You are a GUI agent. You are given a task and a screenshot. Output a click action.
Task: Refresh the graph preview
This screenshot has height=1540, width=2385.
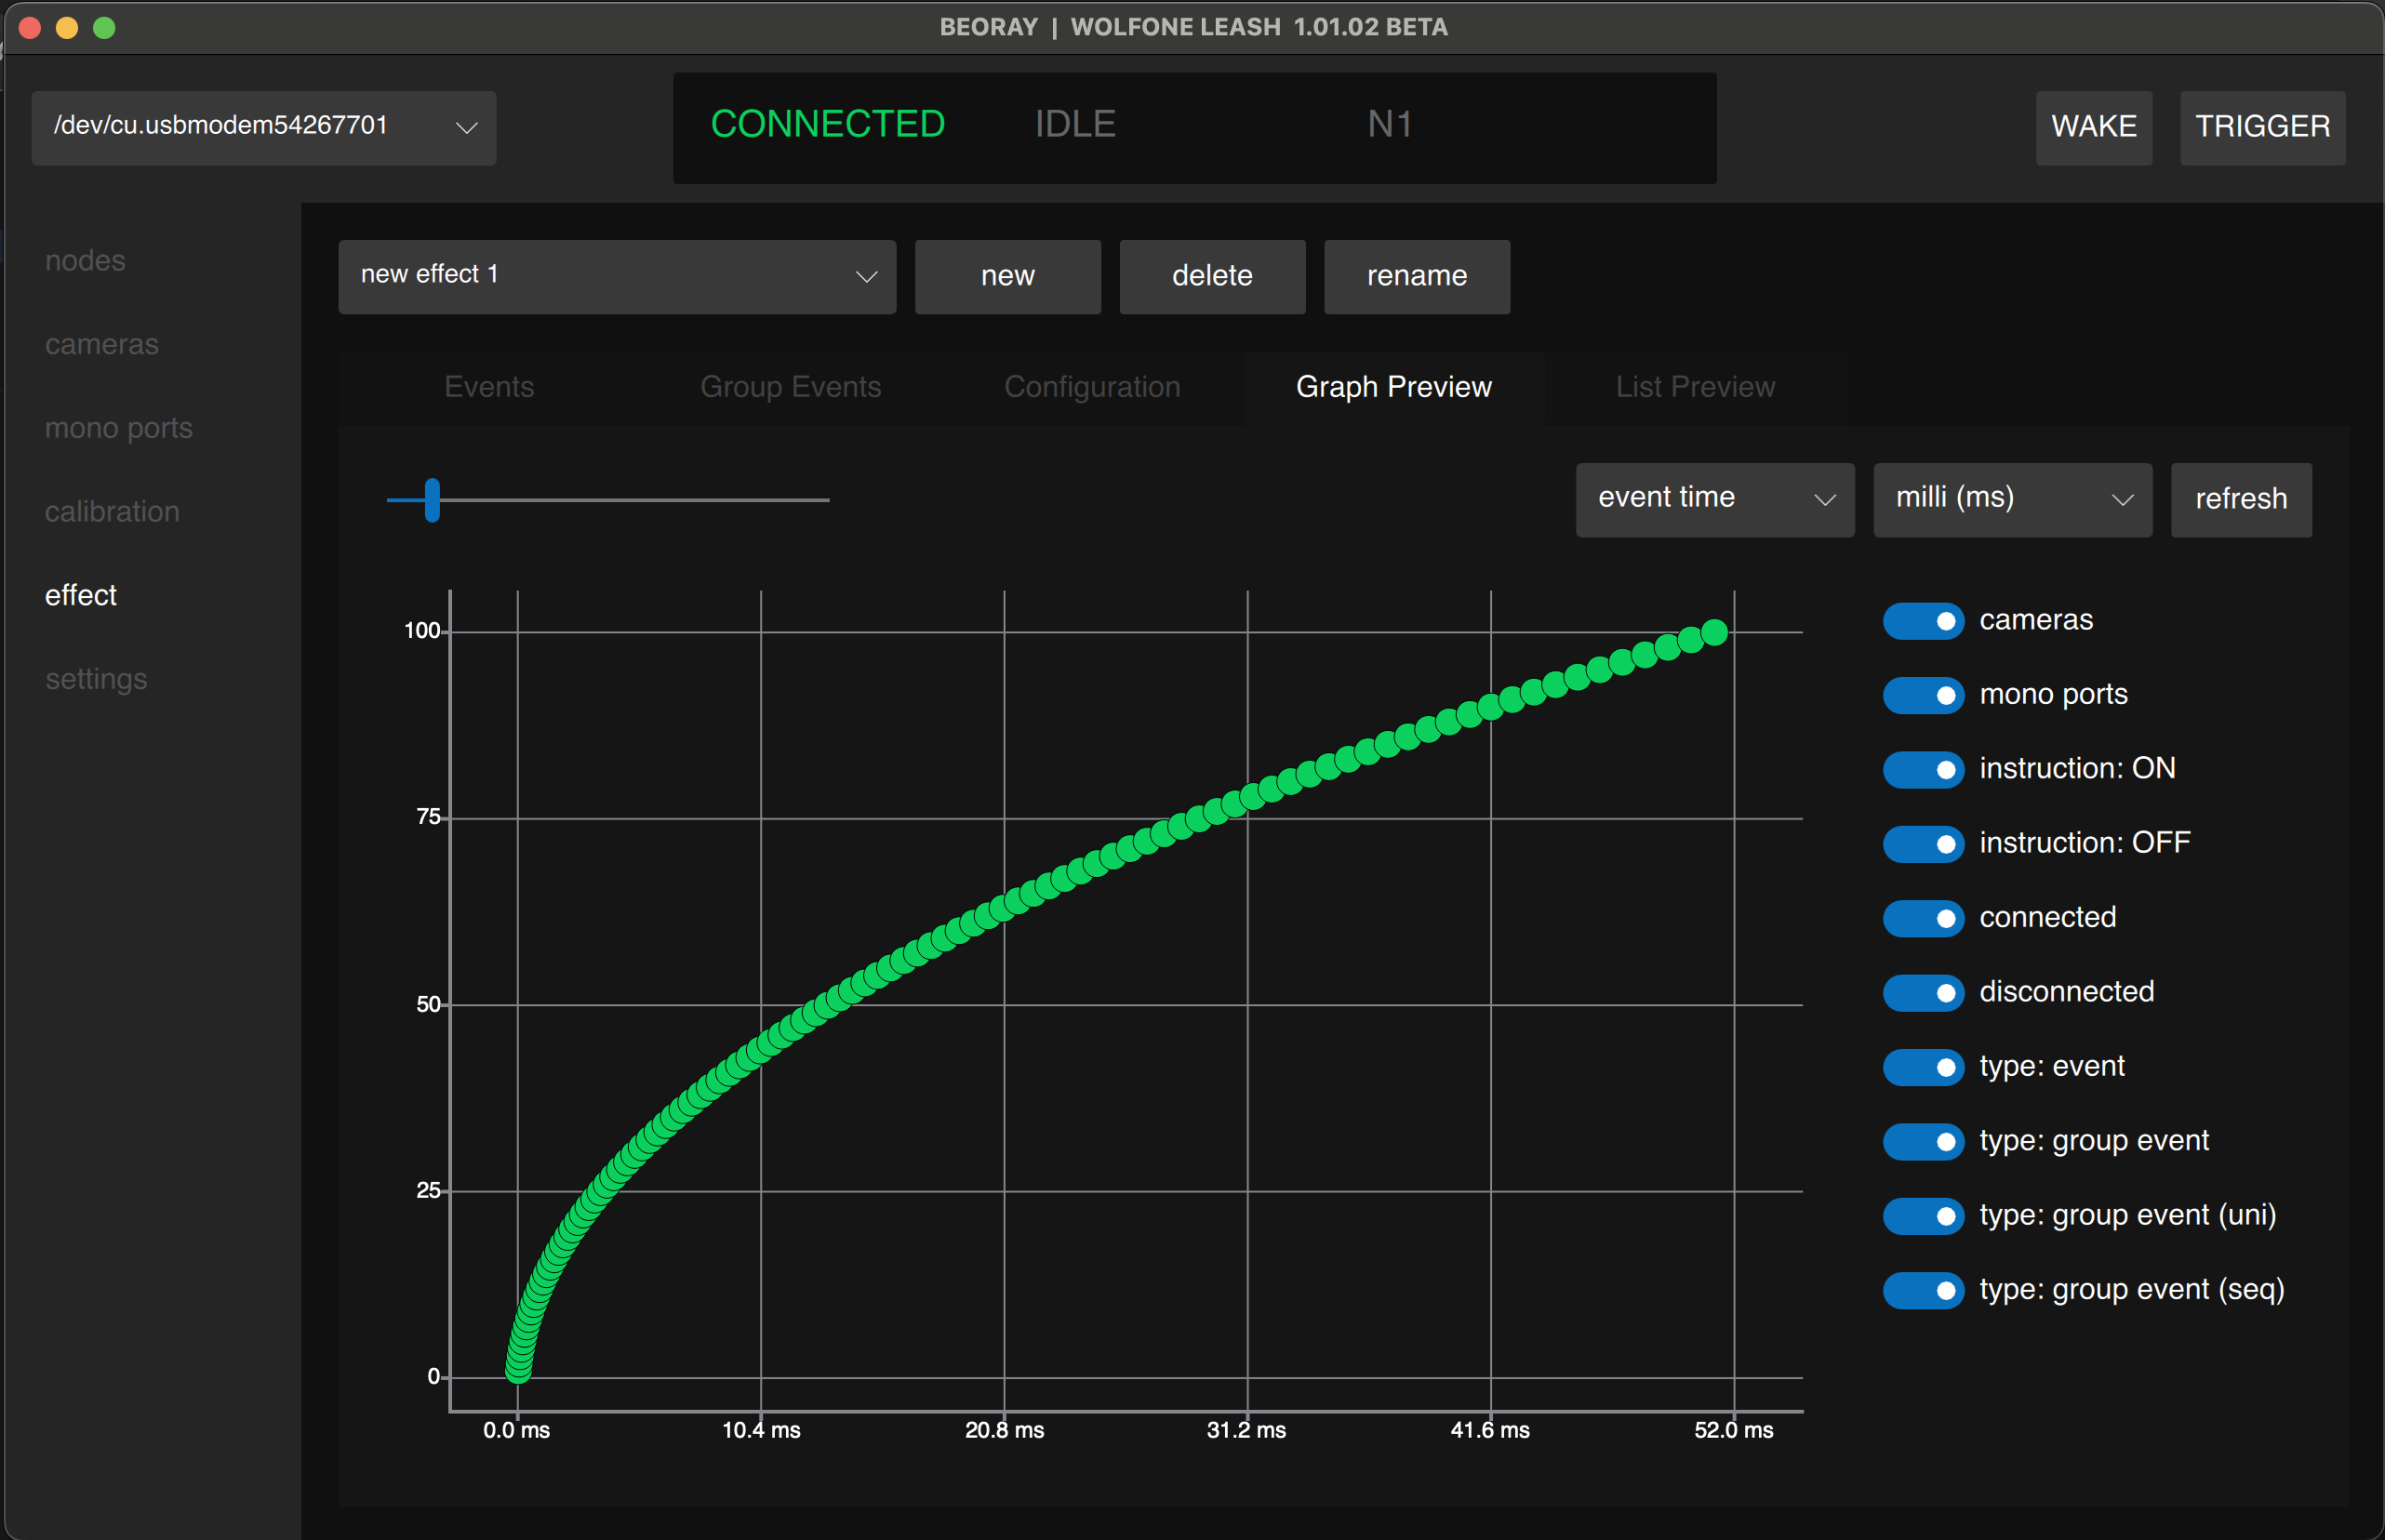pyautogui.click(x=2240, y=499)
